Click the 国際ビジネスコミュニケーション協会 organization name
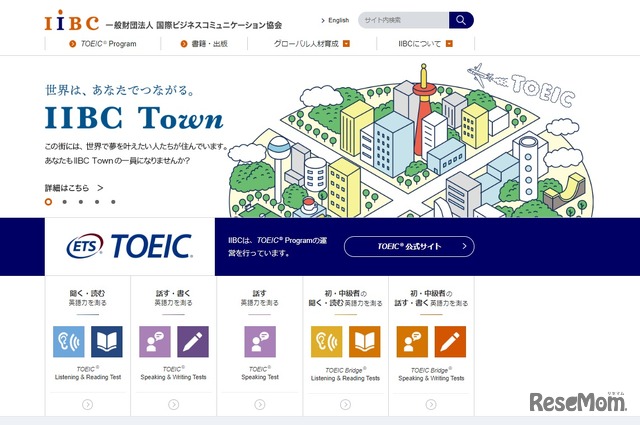Viewport: 640px width, 425px height. [219, 25]
